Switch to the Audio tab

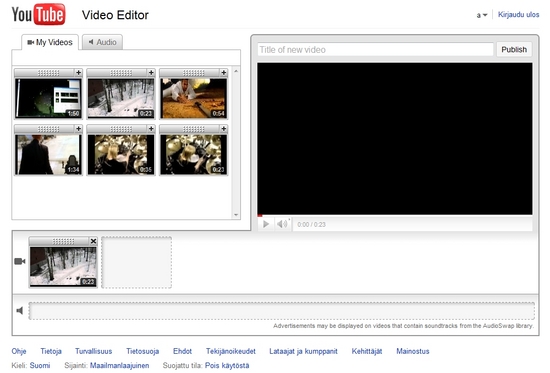[102, 42]
